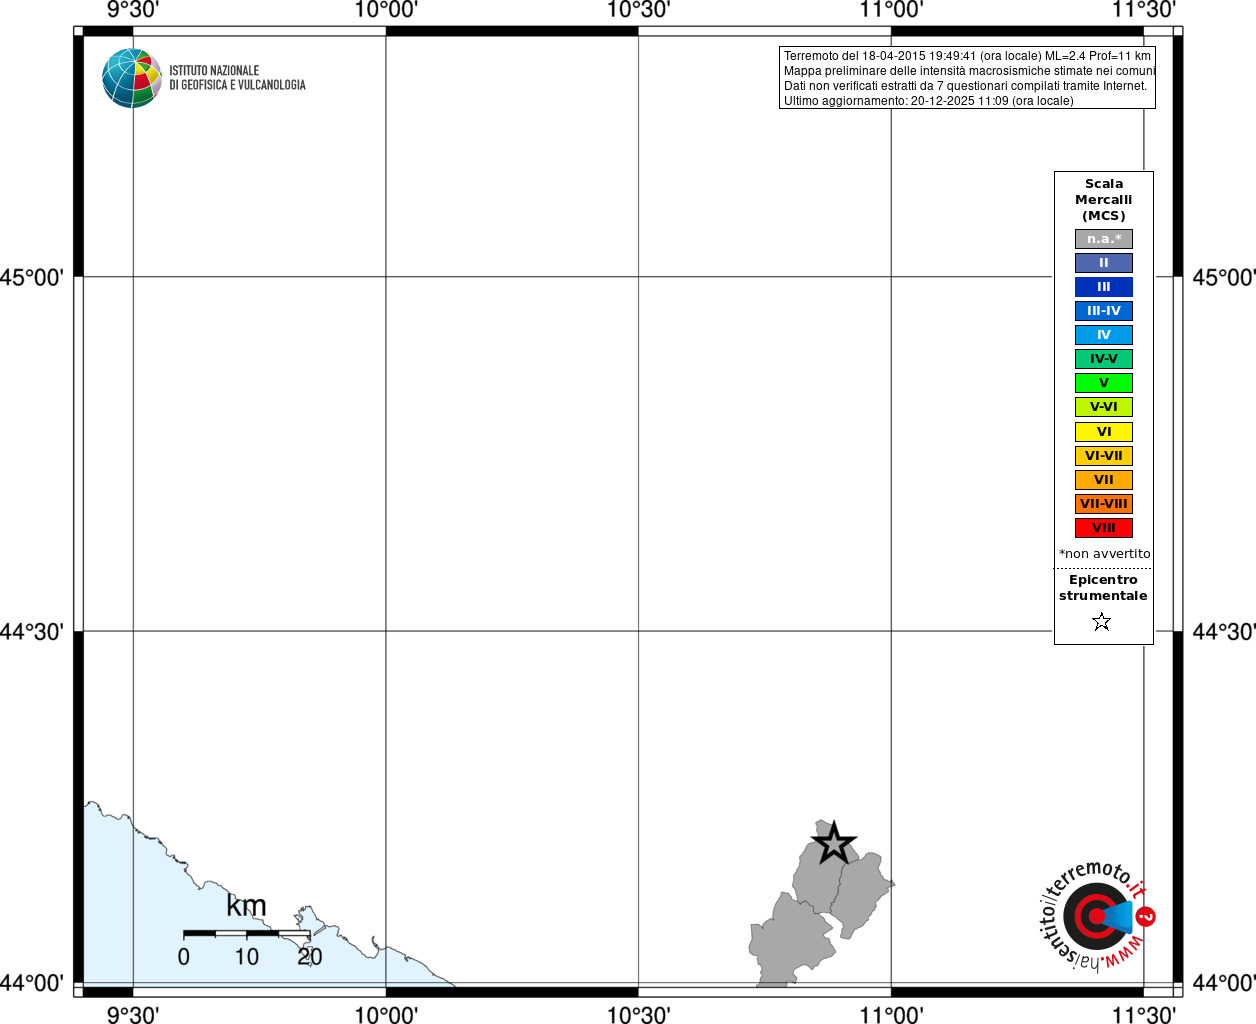
Task: Select the III intensity legend swatch
Action: [x=1104, y=287]
